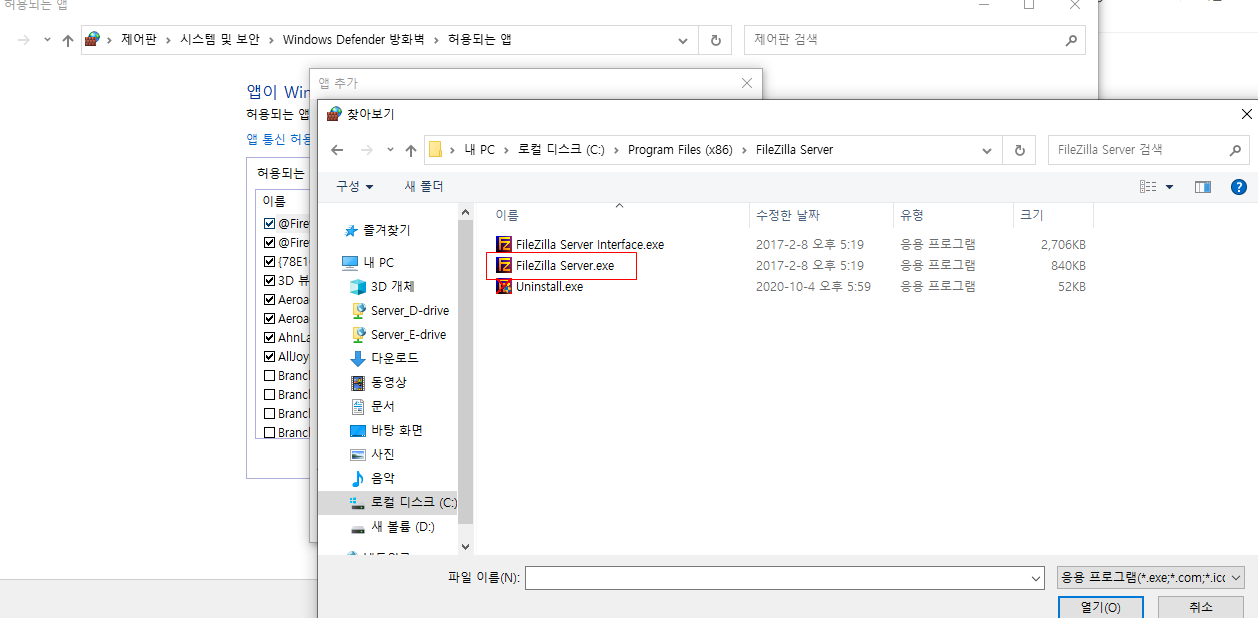Uncheck the {78E1 allowed app checkbox
1258x618 pixels.
269,261
